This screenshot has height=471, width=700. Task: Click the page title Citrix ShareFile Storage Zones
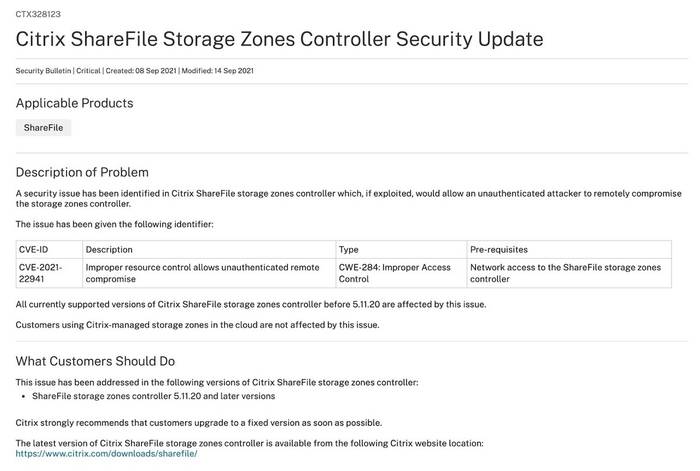coord(279,39)
